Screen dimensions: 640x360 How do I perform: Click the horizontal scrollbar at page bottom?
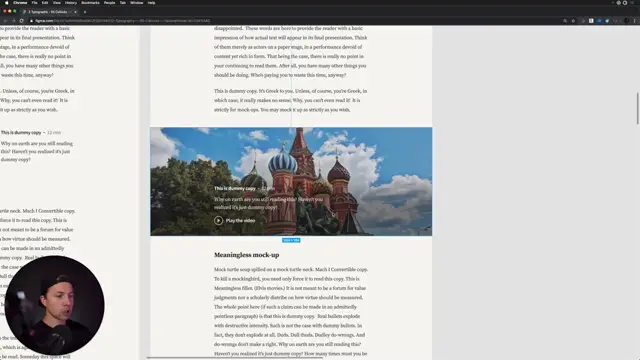click(235, 358)
